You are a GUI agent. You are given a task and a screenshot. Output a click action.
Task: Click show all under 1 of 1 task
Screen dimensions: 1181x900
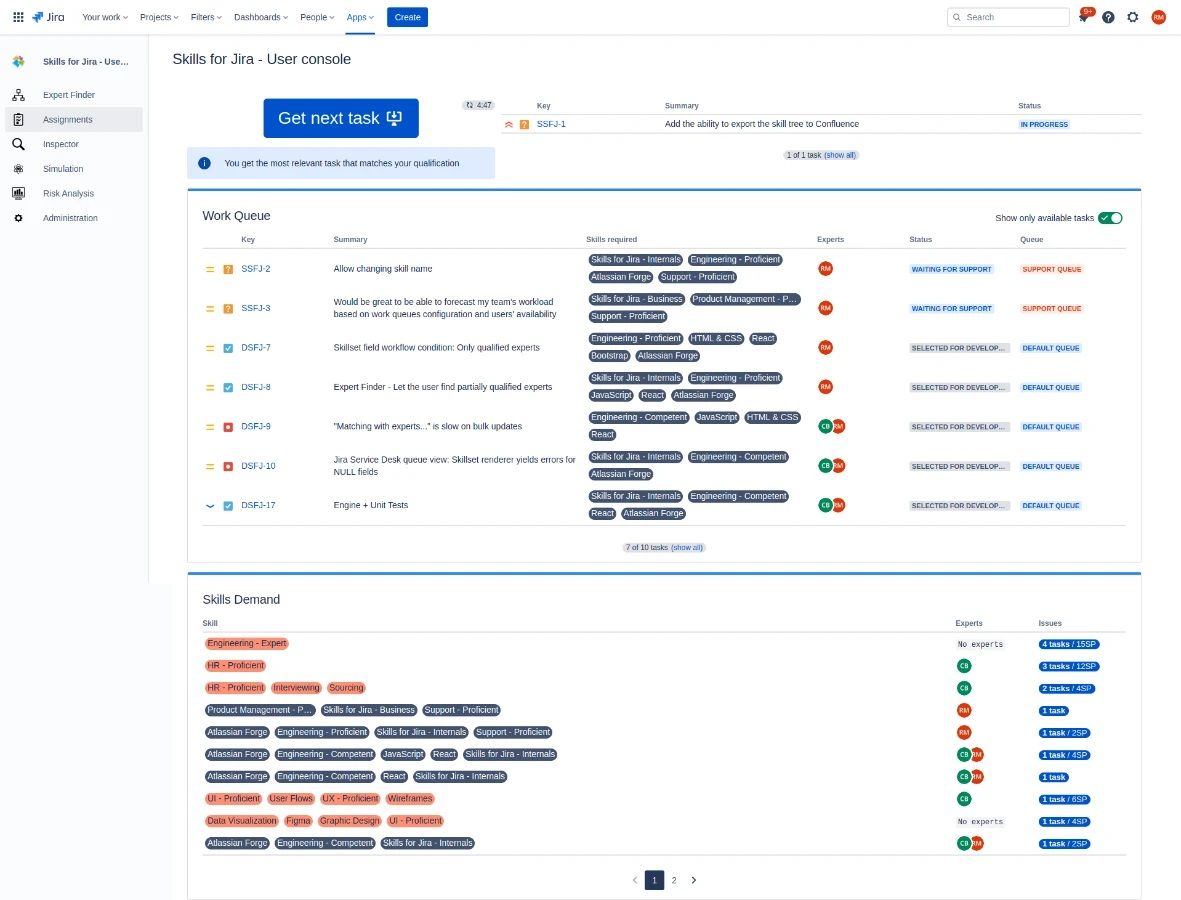(840, 155)
